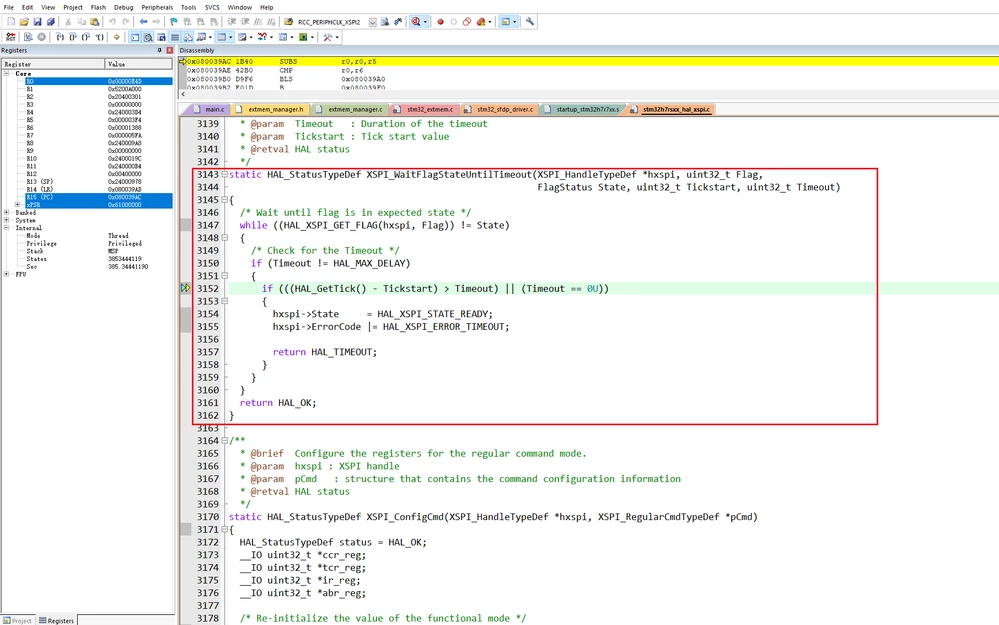Collapse function fold at line 3143
Viewport: 999px width, 625px height.
tap(224, 174)
